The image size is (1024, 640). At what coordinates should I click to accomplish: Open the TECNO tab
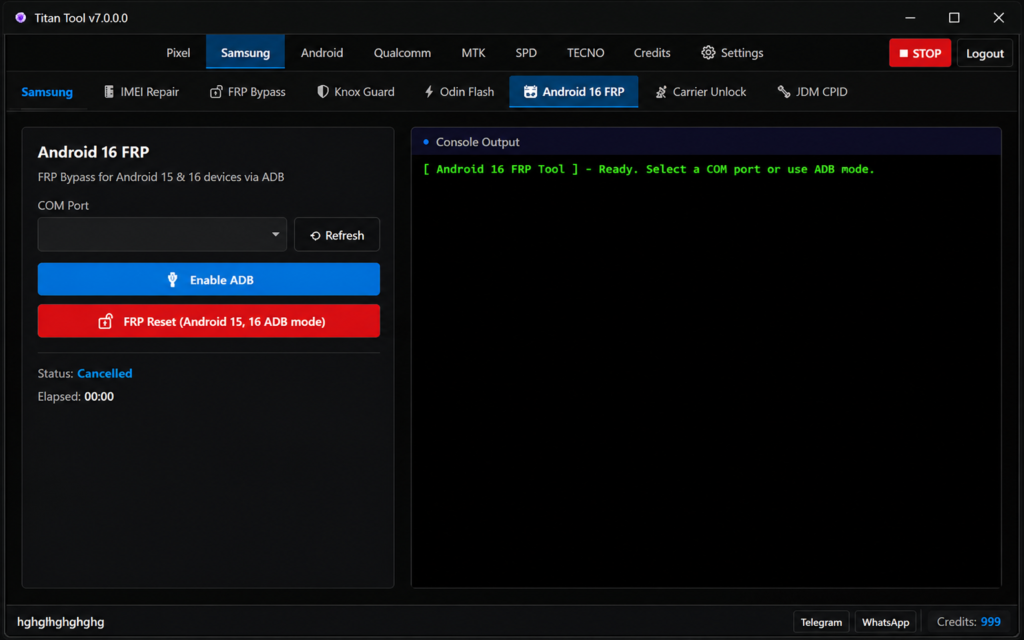(x=586, y=53)
